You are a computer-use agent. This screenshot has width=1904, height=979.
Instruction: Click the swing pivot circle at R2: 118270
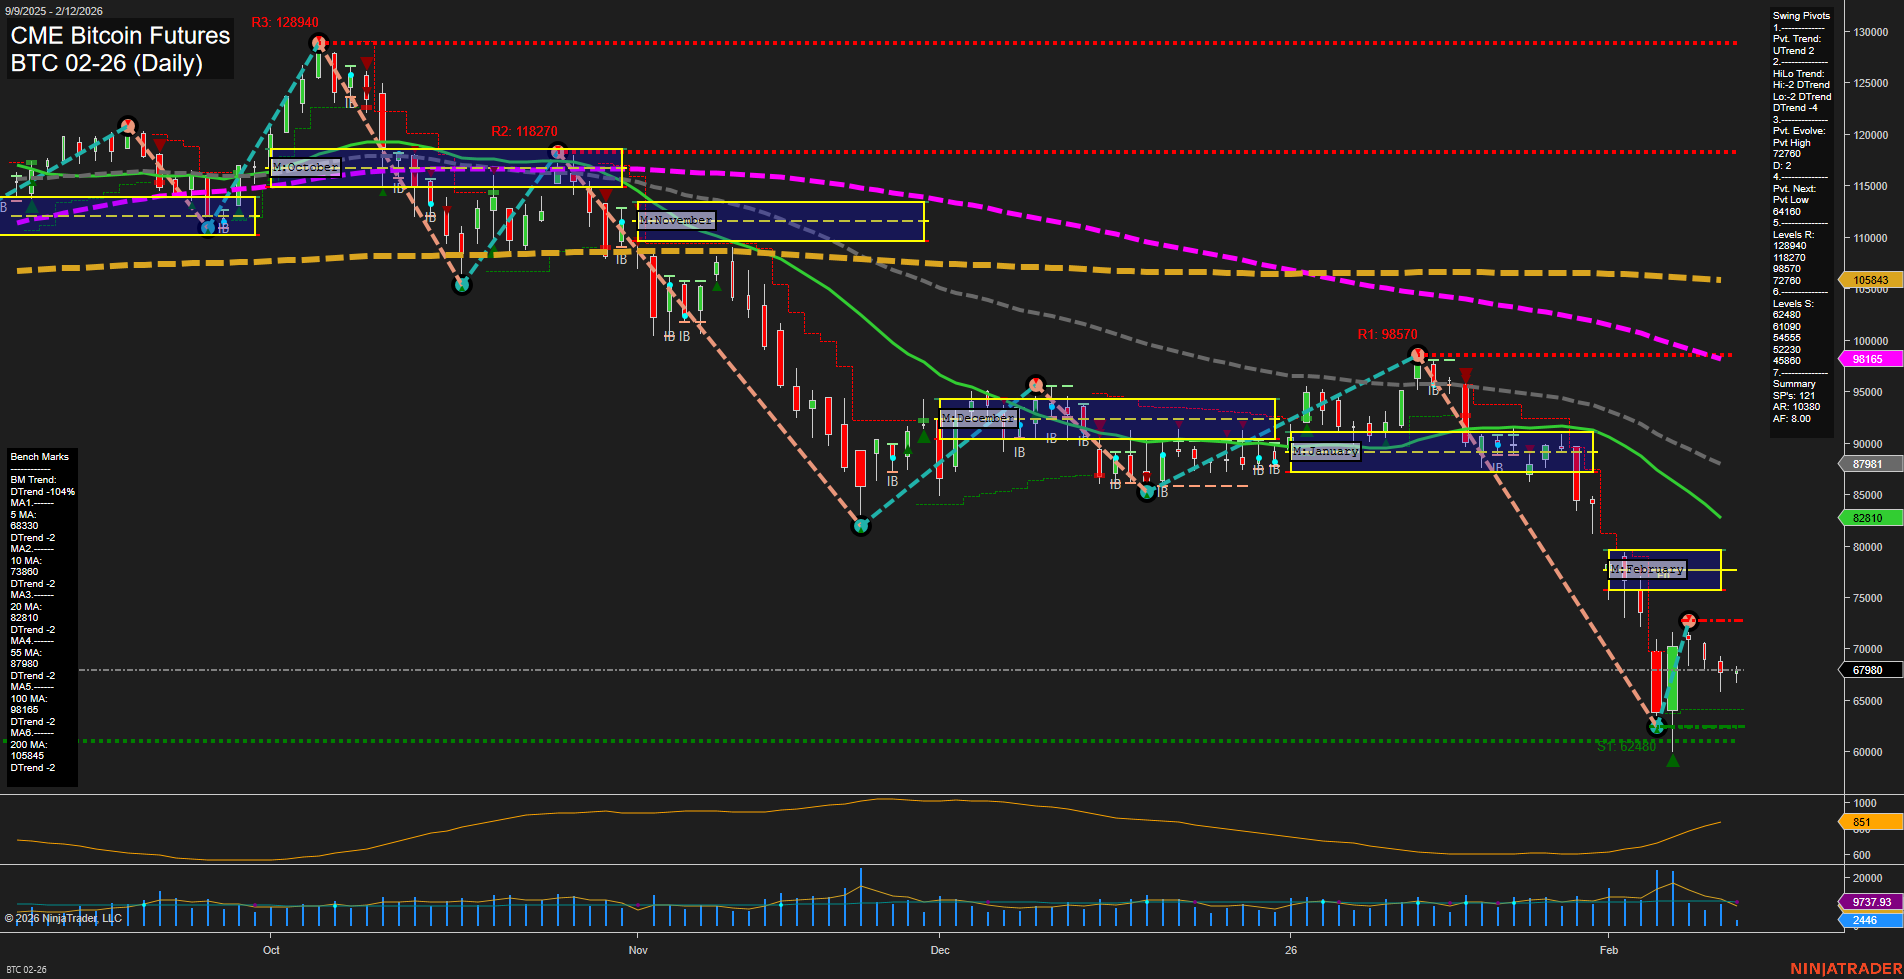(557, 150)
